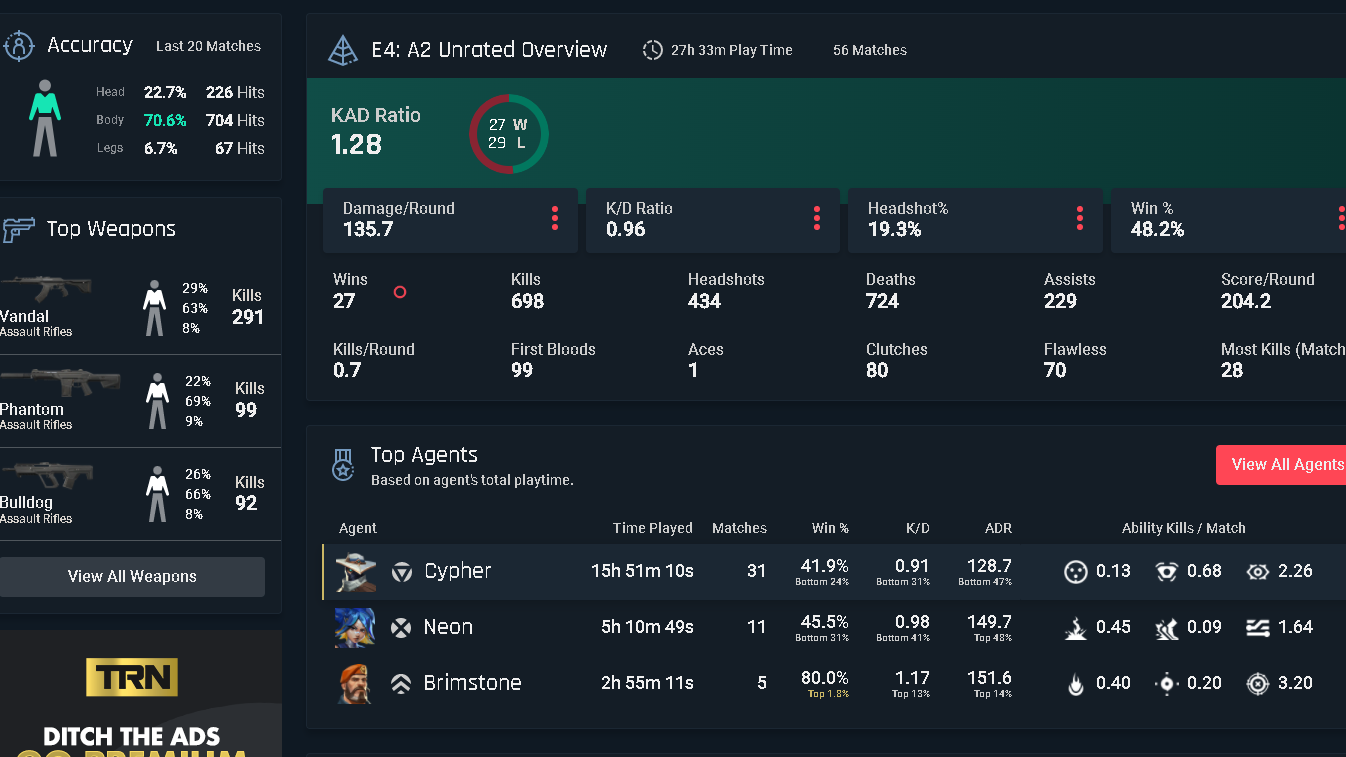Click the Headshots value 434
The height and width of the screenshot is (757, 1346).
[704, 302]
